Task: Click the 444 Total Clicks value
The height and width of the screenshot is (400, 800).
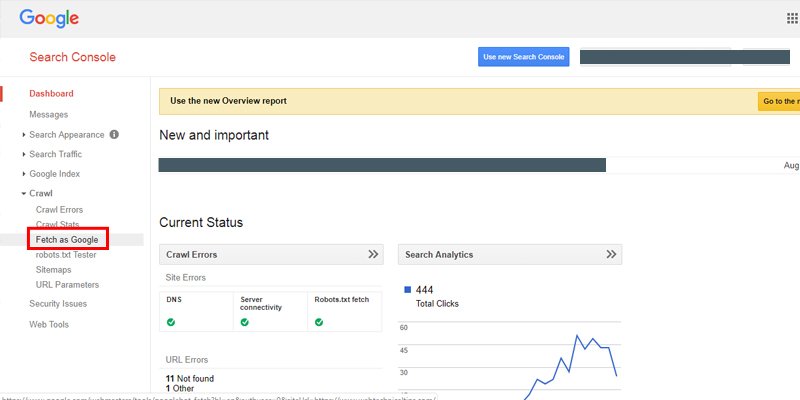Action: point(424,290)
